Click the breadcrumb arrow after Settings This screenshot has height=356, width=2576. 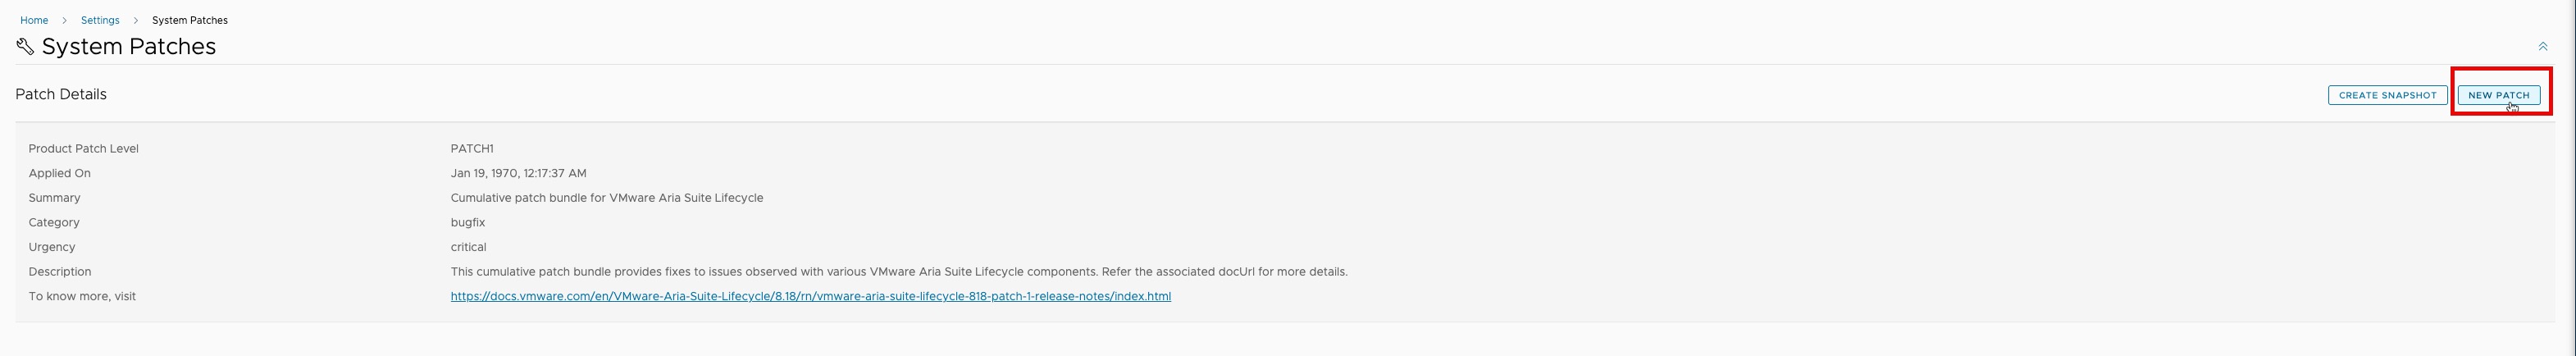click(x=136, y=20)
